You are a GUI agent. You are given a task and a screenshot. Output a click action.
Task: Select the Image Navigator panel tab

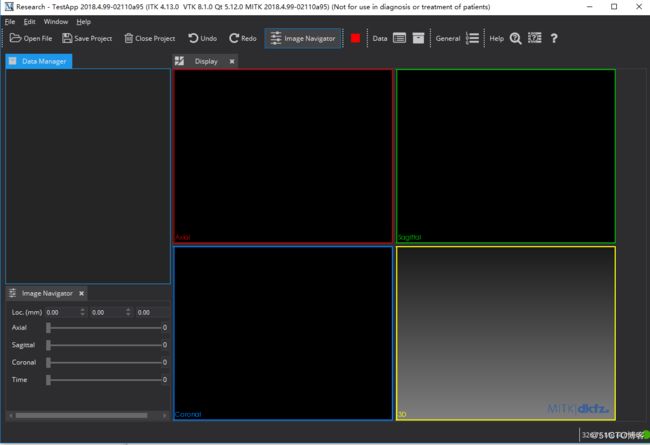tap(47, 293)
